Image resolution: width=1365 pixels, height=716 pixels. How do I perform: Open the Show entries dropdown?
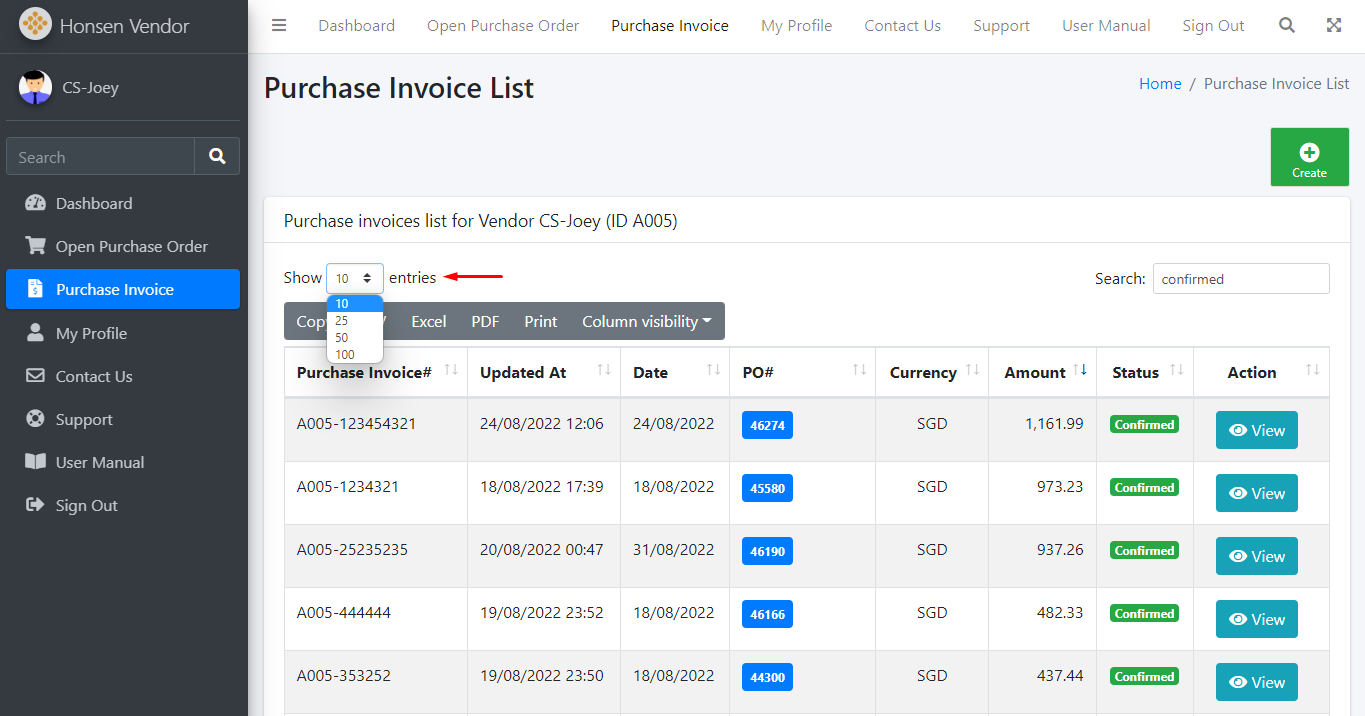pos(354,278)
